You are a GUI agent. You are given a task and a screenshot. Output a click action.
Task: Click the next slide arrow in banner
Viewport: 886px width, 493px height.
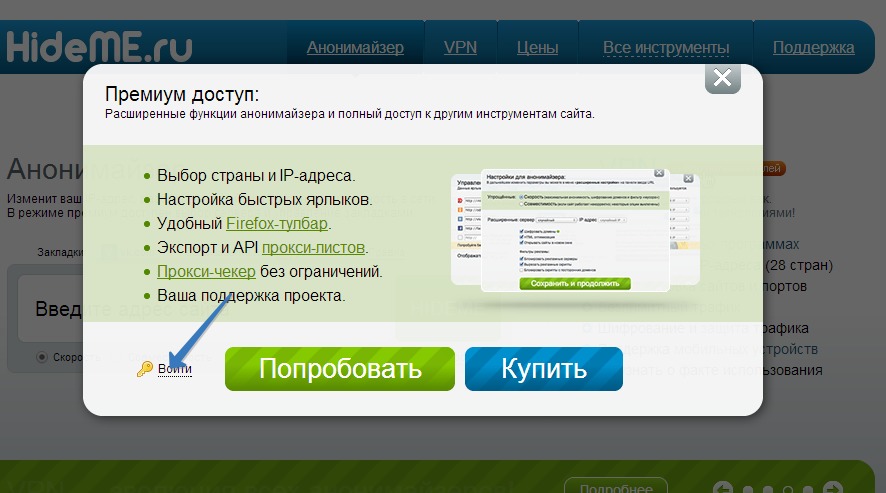[x=833, y=488]
